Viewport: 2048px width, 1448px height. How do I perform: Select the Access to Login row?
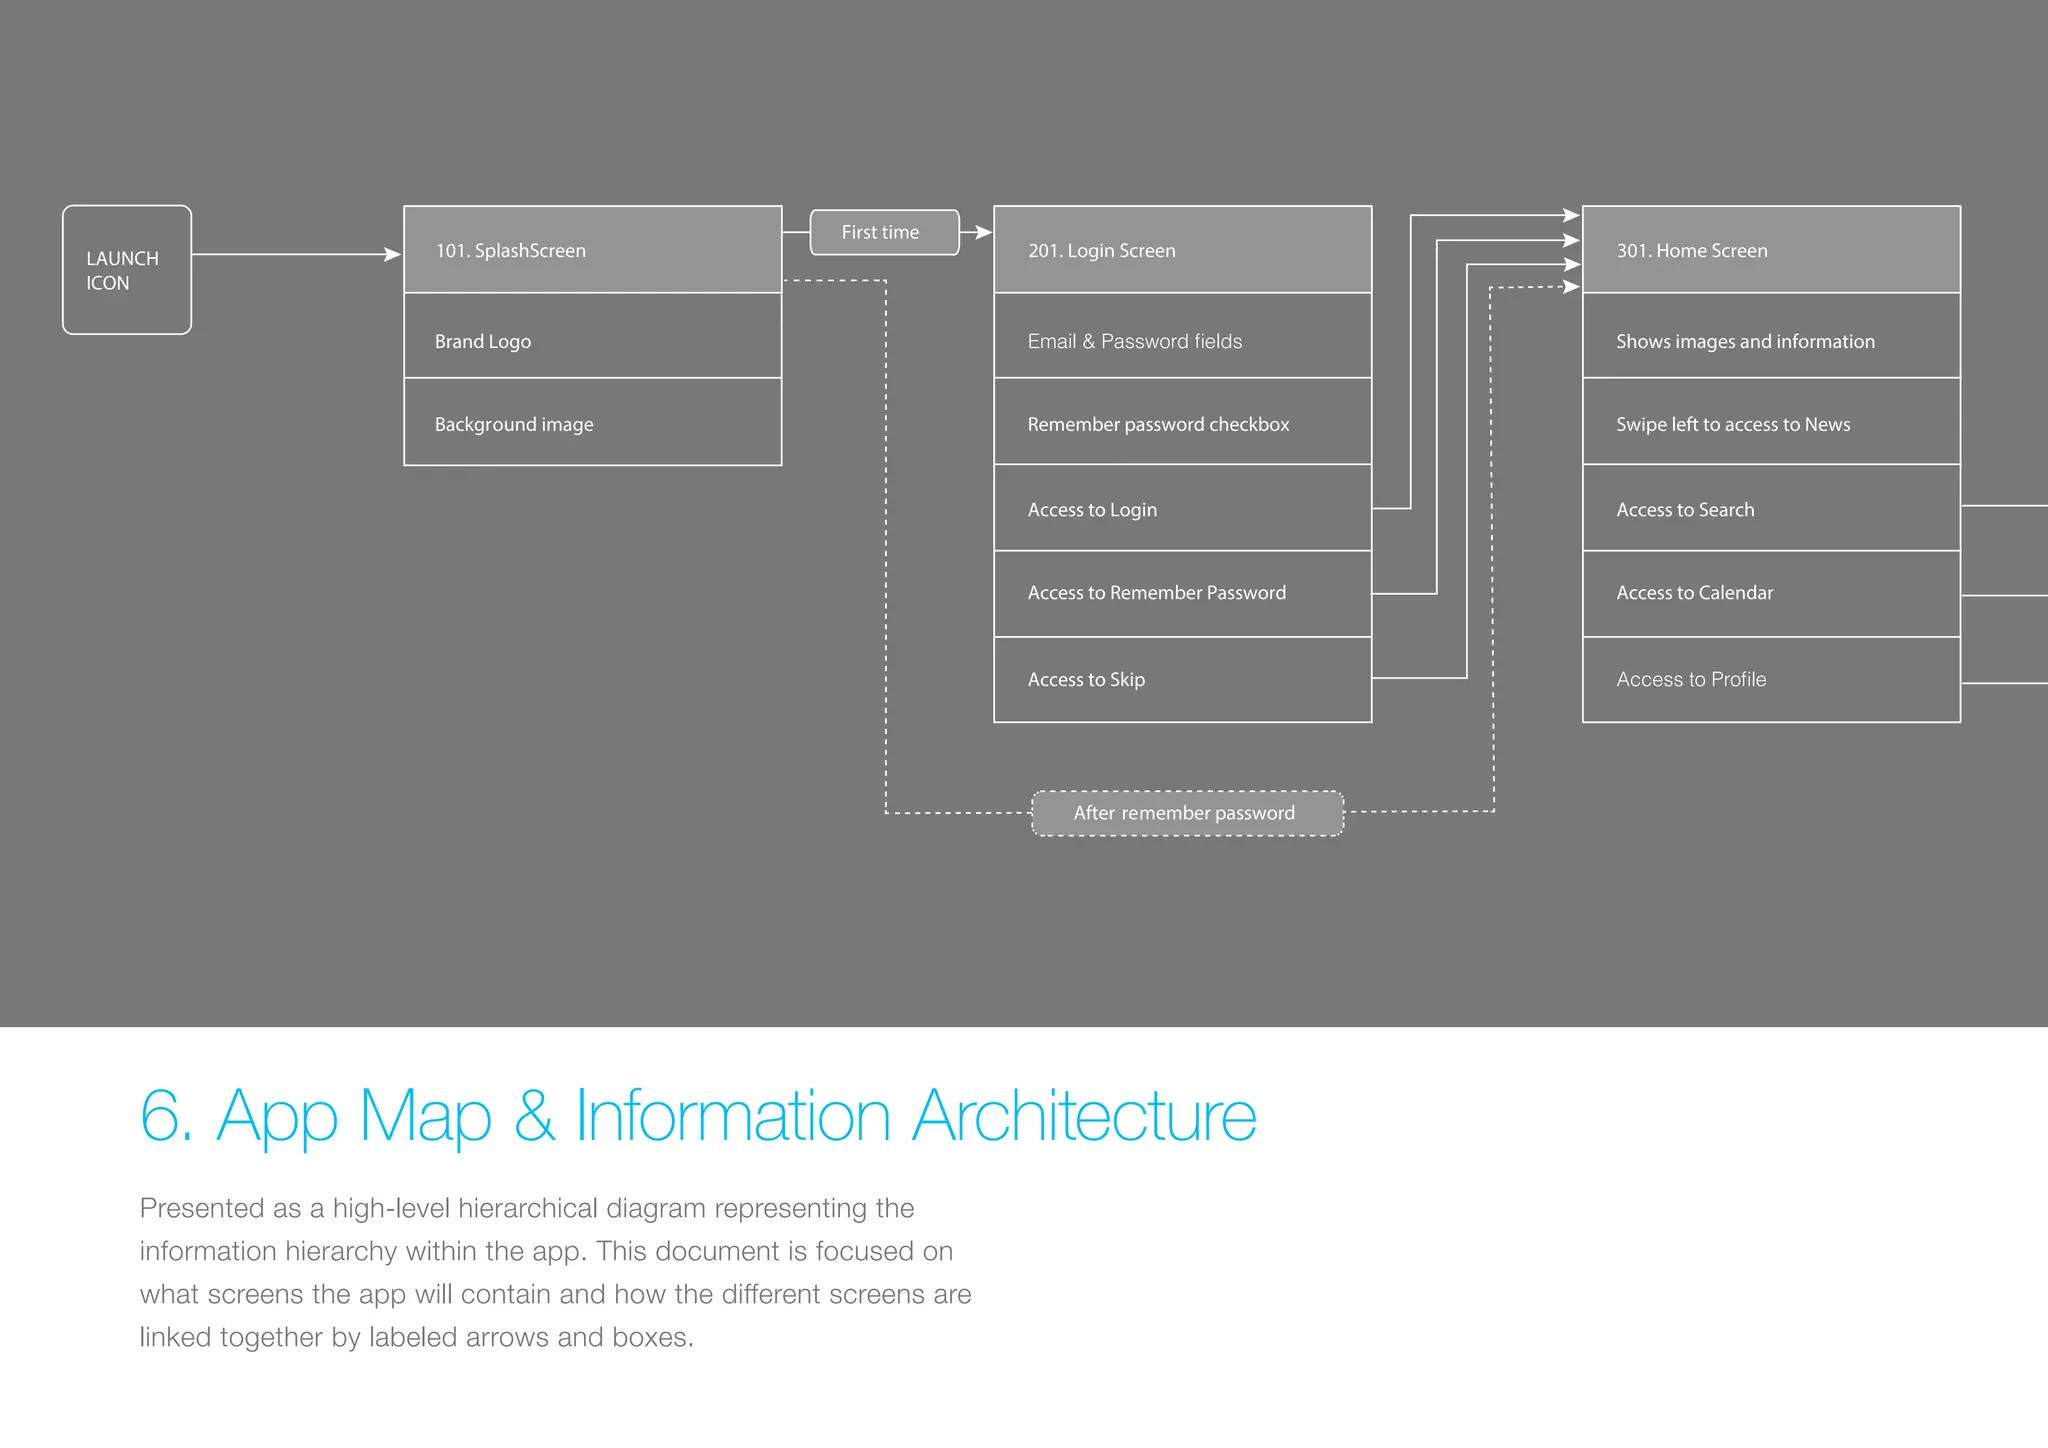(1182, 508)
